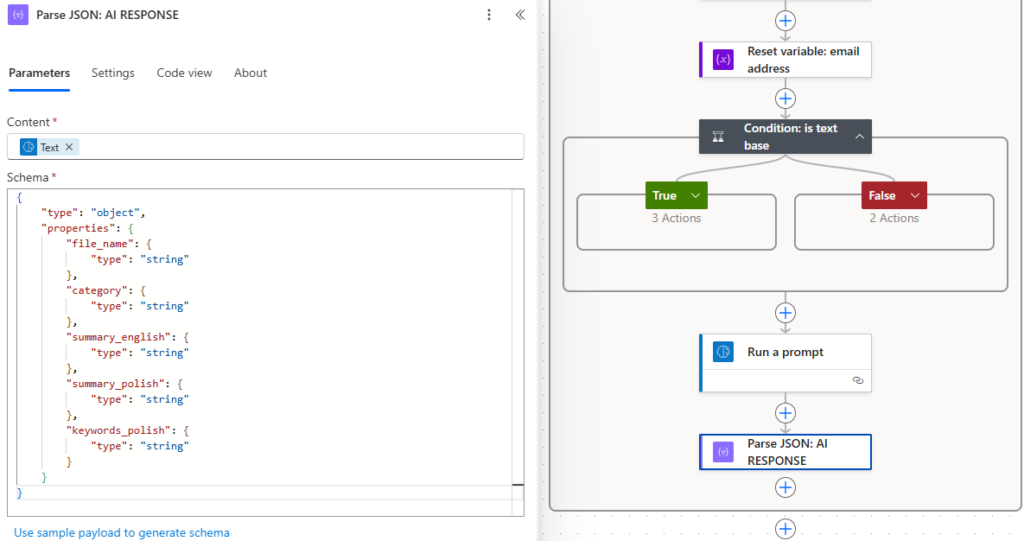Select the Reset variable: email address action
The image size is (1024, 541).
(x=785, y=59)
